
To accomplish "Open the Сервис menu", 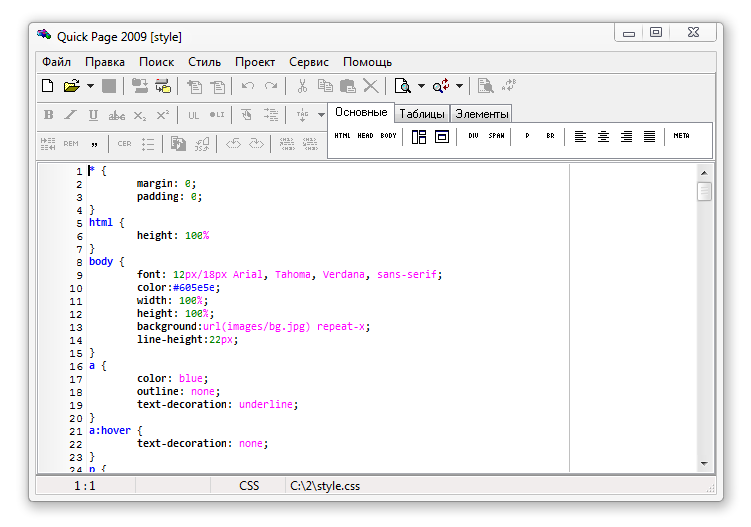I will [309, 62].
